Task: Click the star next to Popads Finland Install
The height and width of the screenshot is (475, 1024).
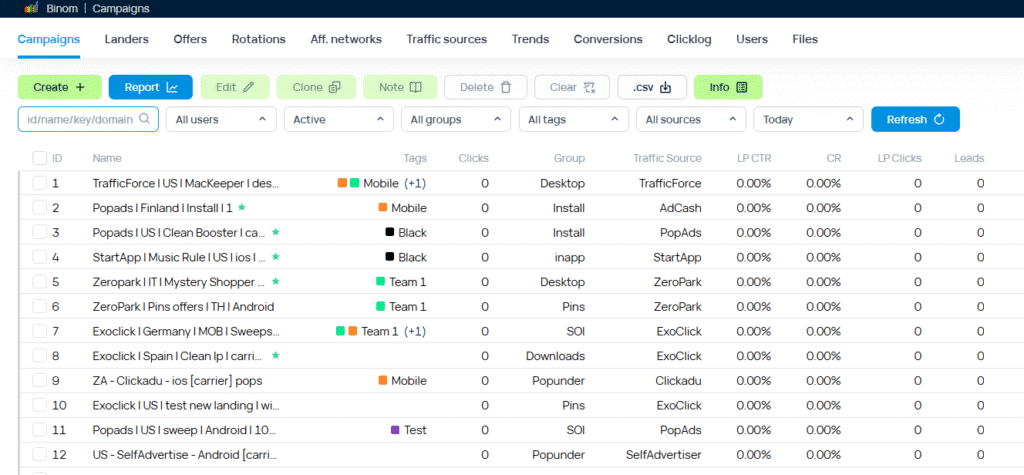Action: click(x=242, y=207)
